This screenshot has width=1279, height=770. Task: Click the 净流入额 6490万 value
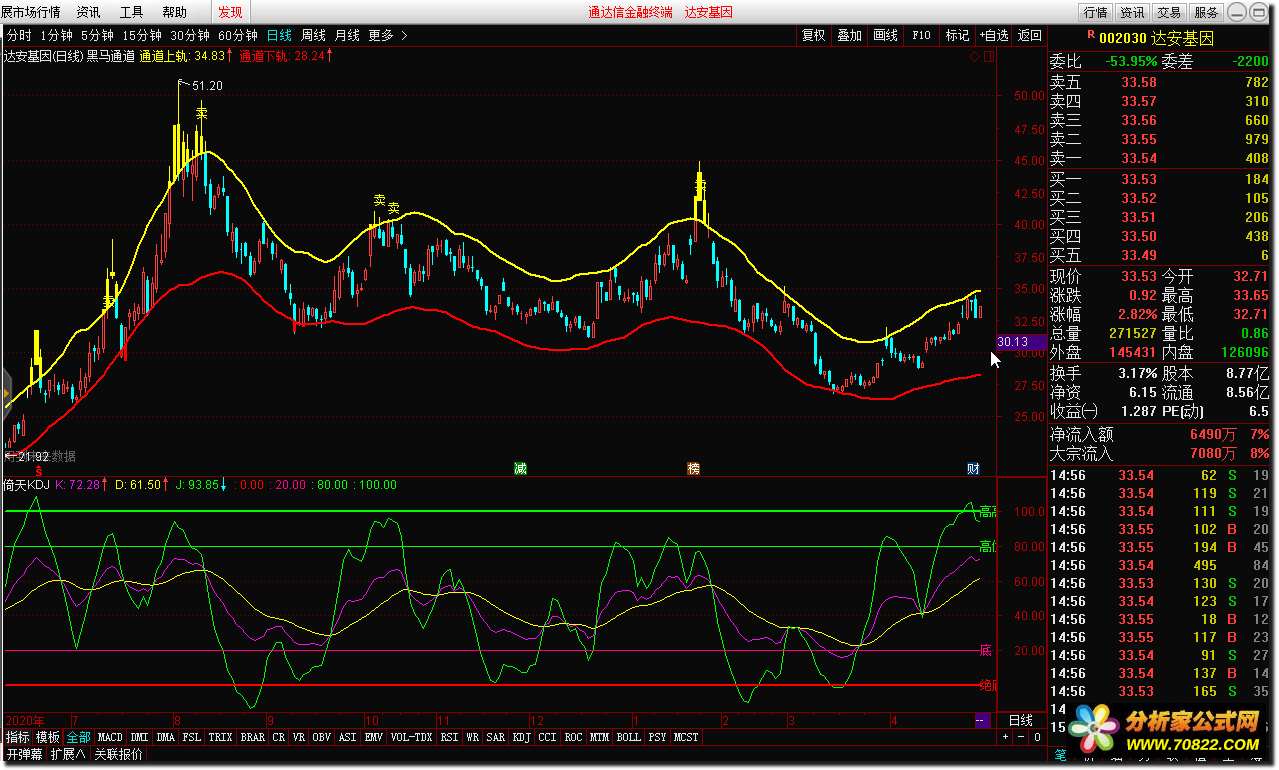pos(1214,435)
